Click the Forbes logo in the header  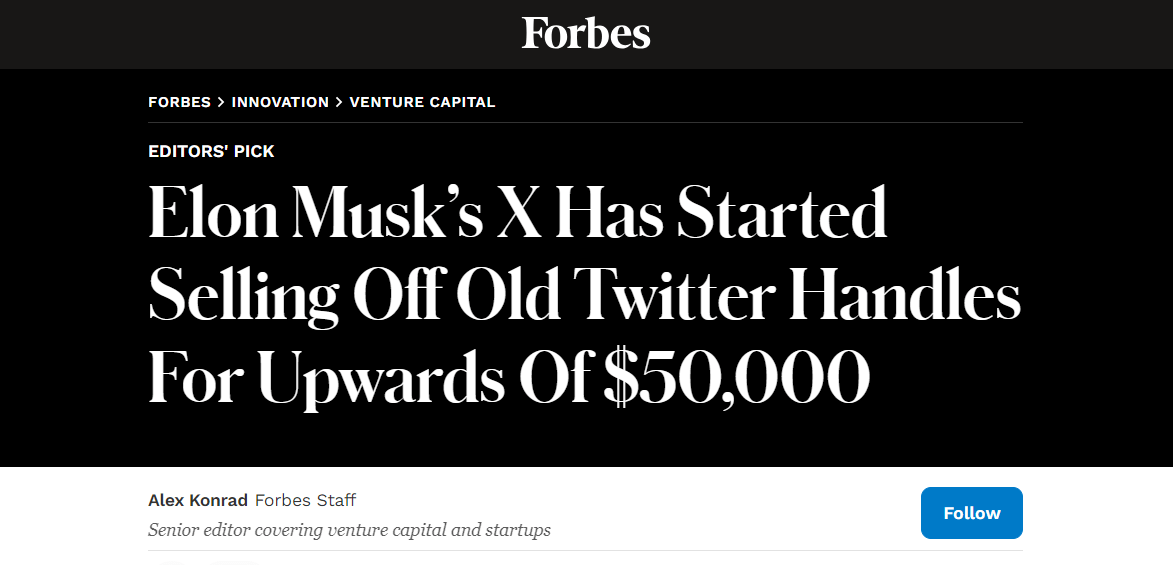point(586,34)
